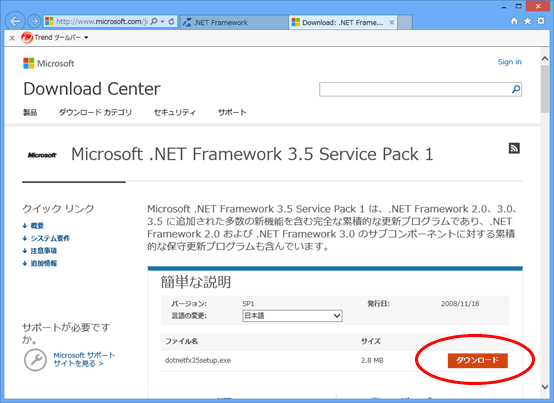Click the page scrollbar down arrow
Image resolution: width=554 pixels, height=403 pixels.
(545, 387)
